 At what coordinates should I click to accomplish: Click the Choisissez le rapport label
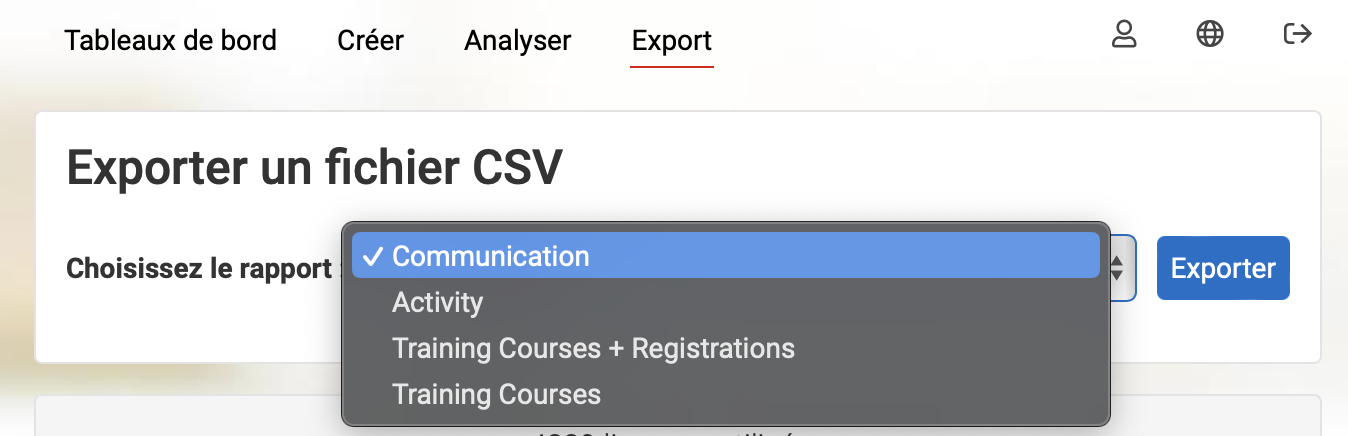tap(199, 269)
